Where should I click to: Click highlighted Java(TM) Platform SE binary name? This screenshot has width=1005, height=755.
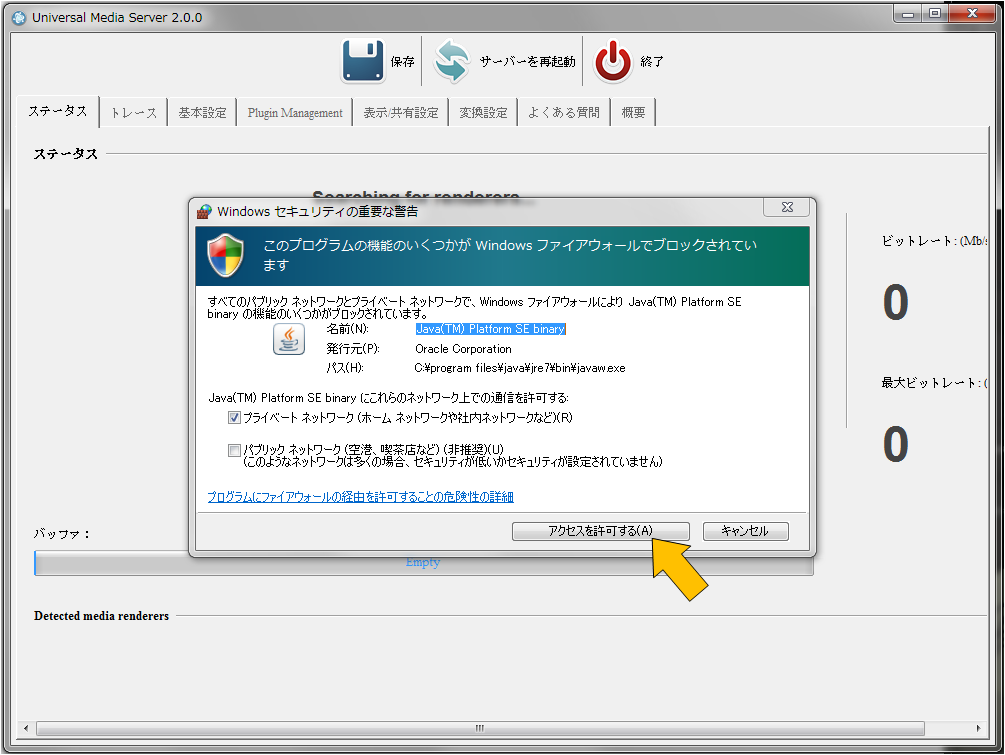(x=490, y=329)
